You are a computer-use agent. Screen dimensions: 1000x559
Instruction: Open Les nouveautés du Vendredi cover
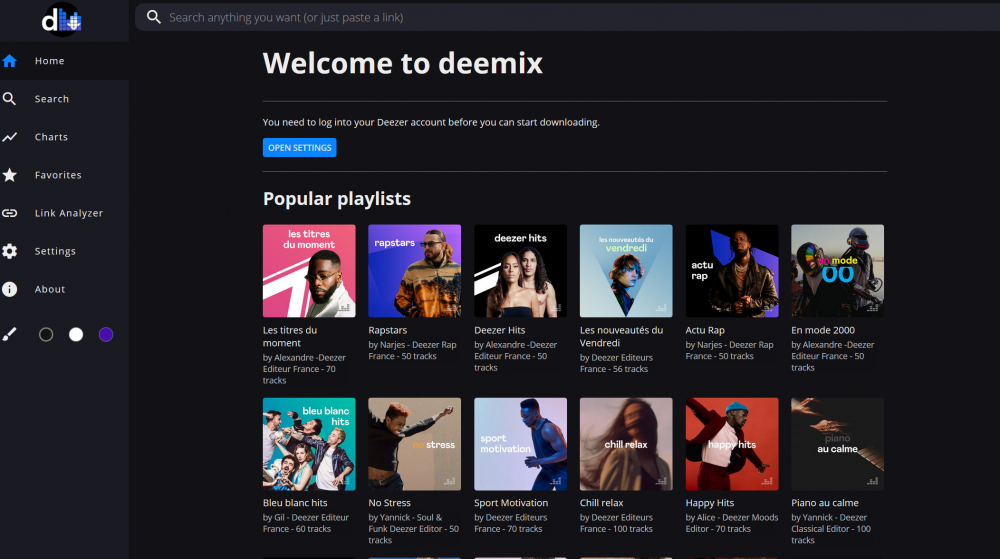626,271
